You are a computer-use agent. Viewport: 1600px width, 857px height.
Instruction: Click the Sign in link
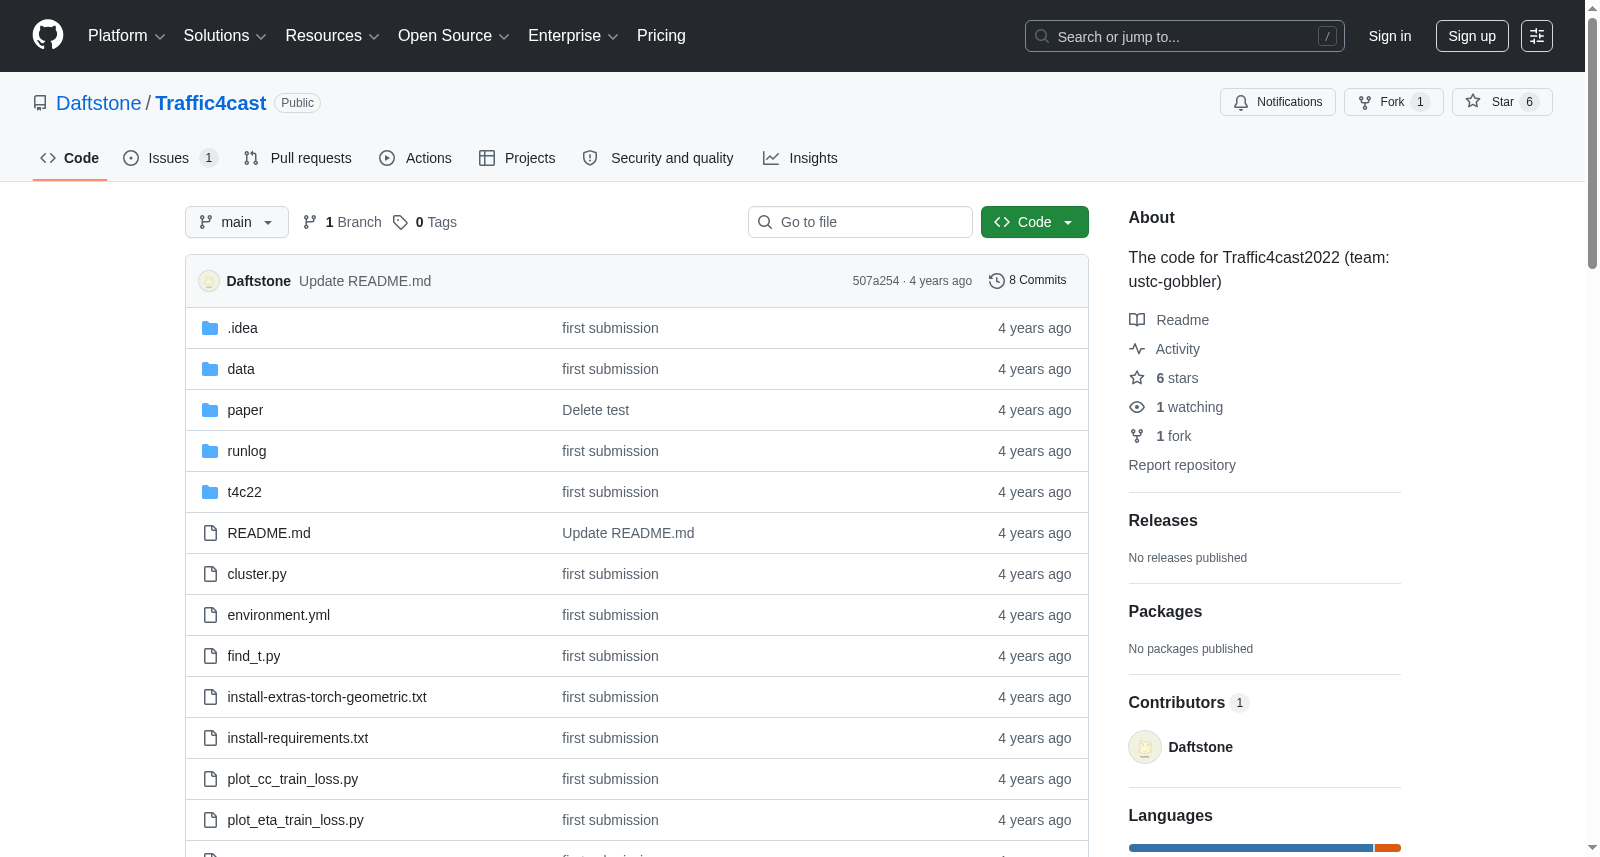tap(1390, 36)
